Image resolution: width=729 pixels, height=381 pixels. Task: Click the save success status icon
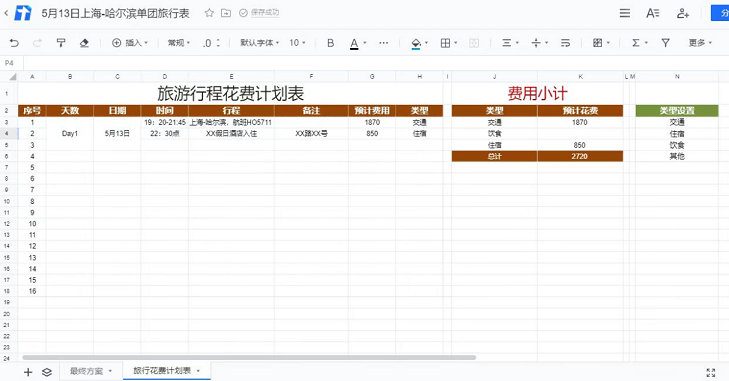[243, 13]
